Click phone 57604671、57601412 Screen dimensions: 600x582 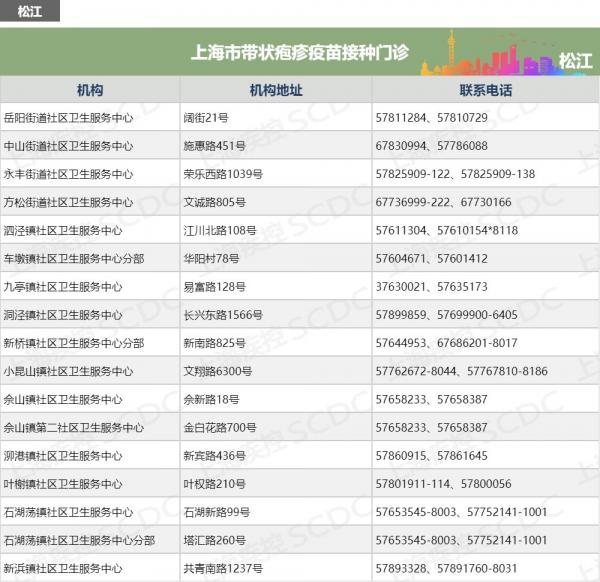pos(432,259)
